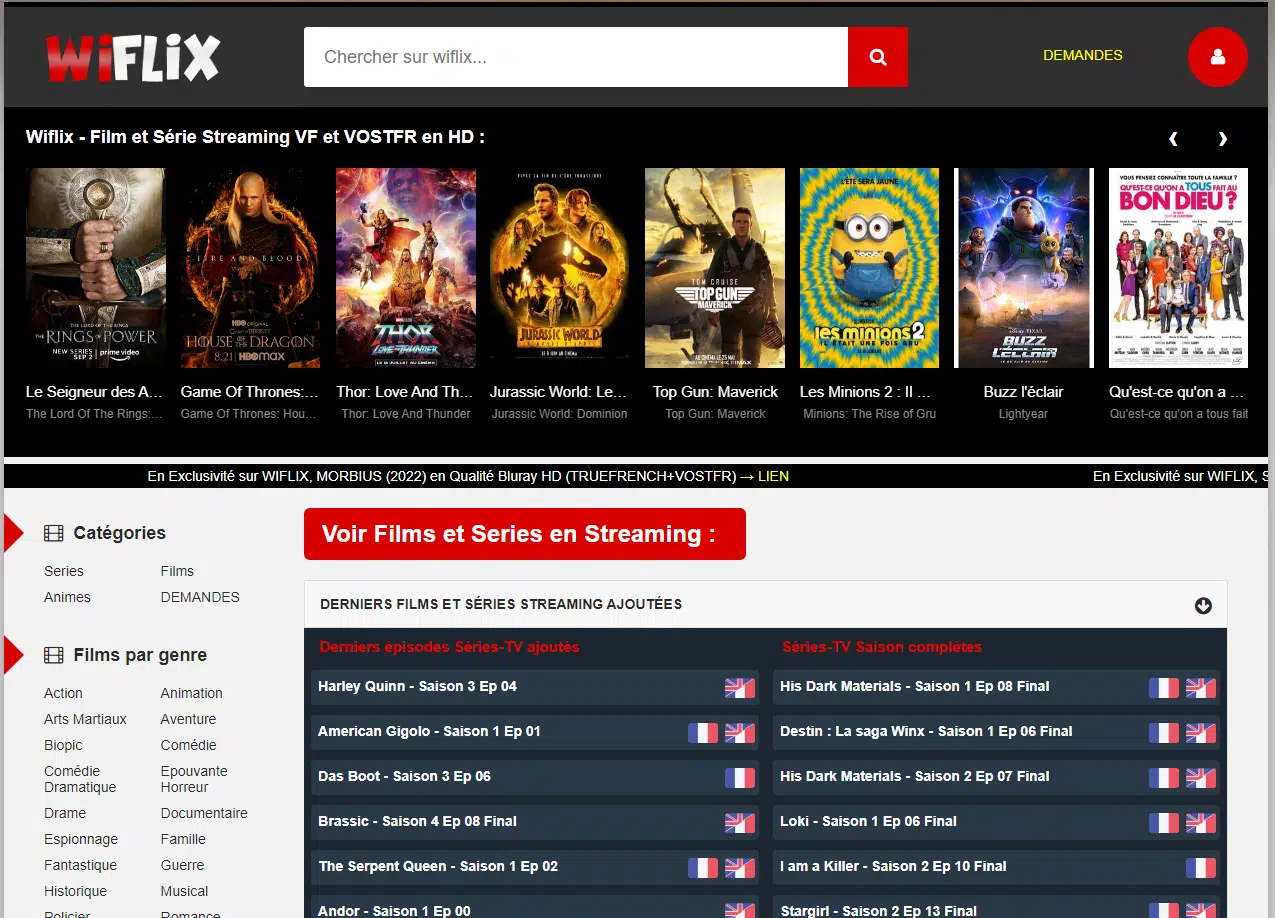Open The Rings of Power poster
The height and width of the screenshot is (918, 1275).
(x=95, y=268)
